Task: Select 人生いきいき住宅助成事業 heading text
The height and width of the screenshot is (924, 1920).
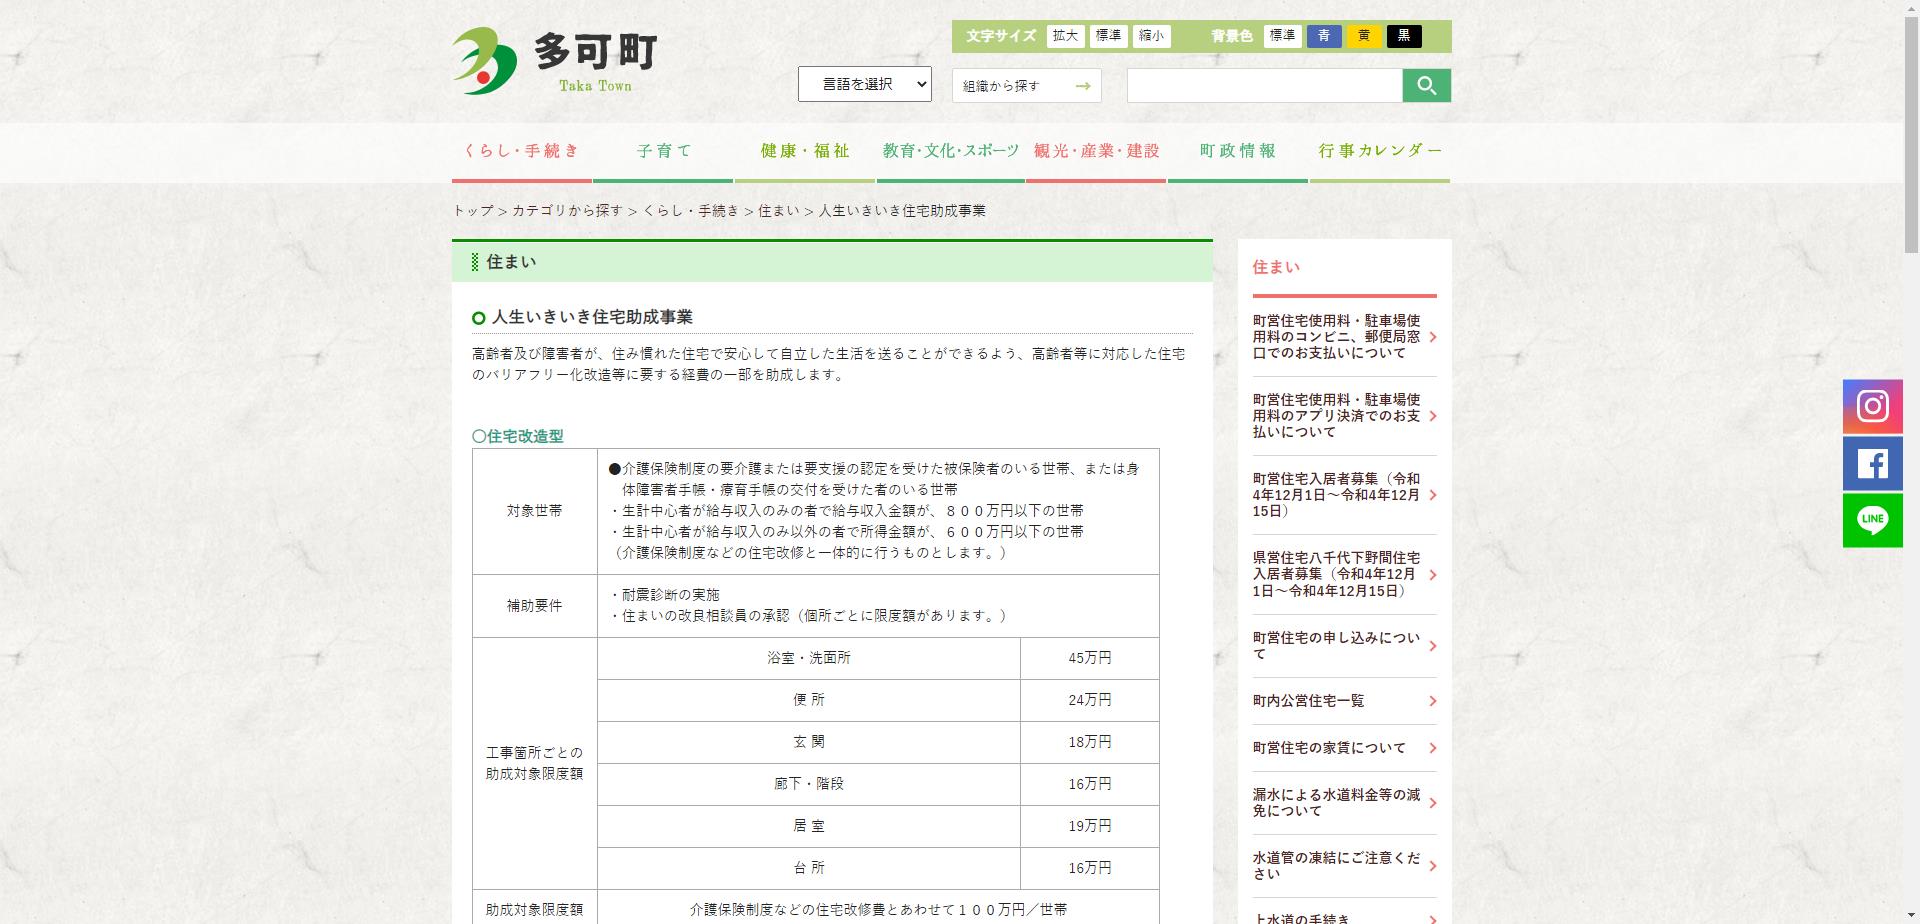Action: (x=592, y=318)
